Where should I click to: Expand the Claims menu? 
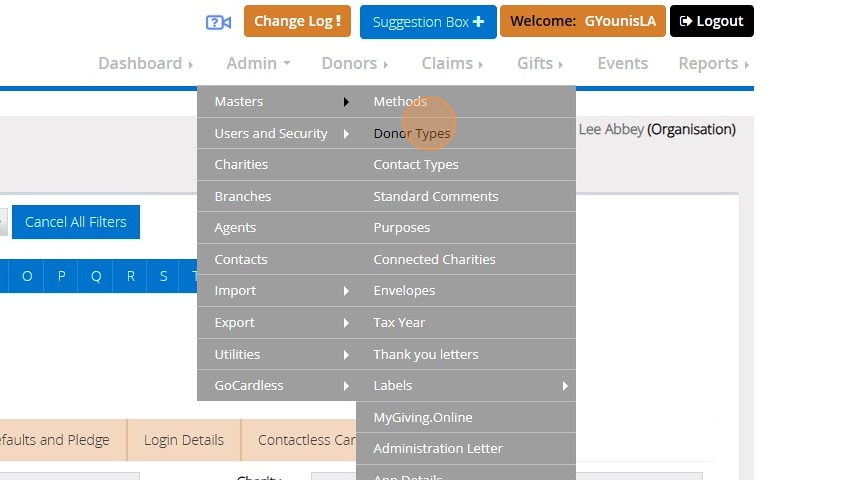452,63
